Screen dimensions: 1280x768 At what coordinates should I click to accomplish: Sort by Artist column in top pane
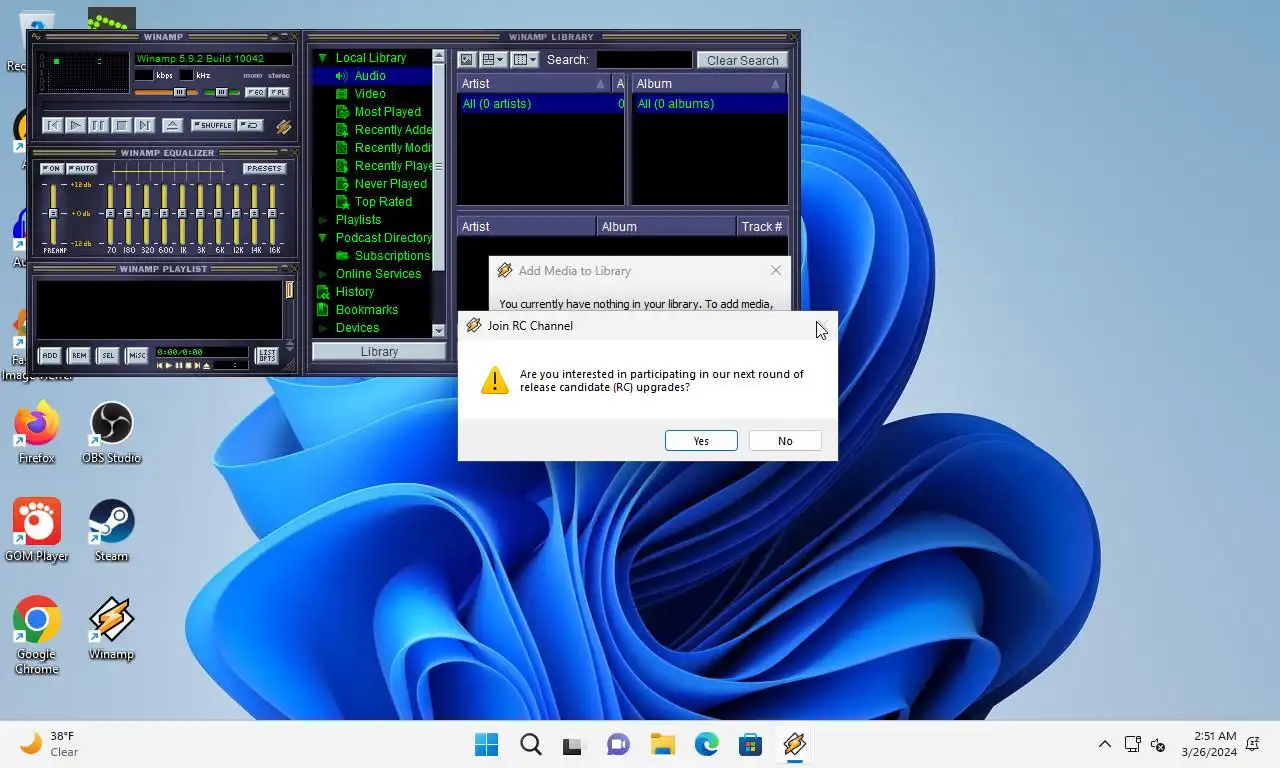[x=533, y=84]
